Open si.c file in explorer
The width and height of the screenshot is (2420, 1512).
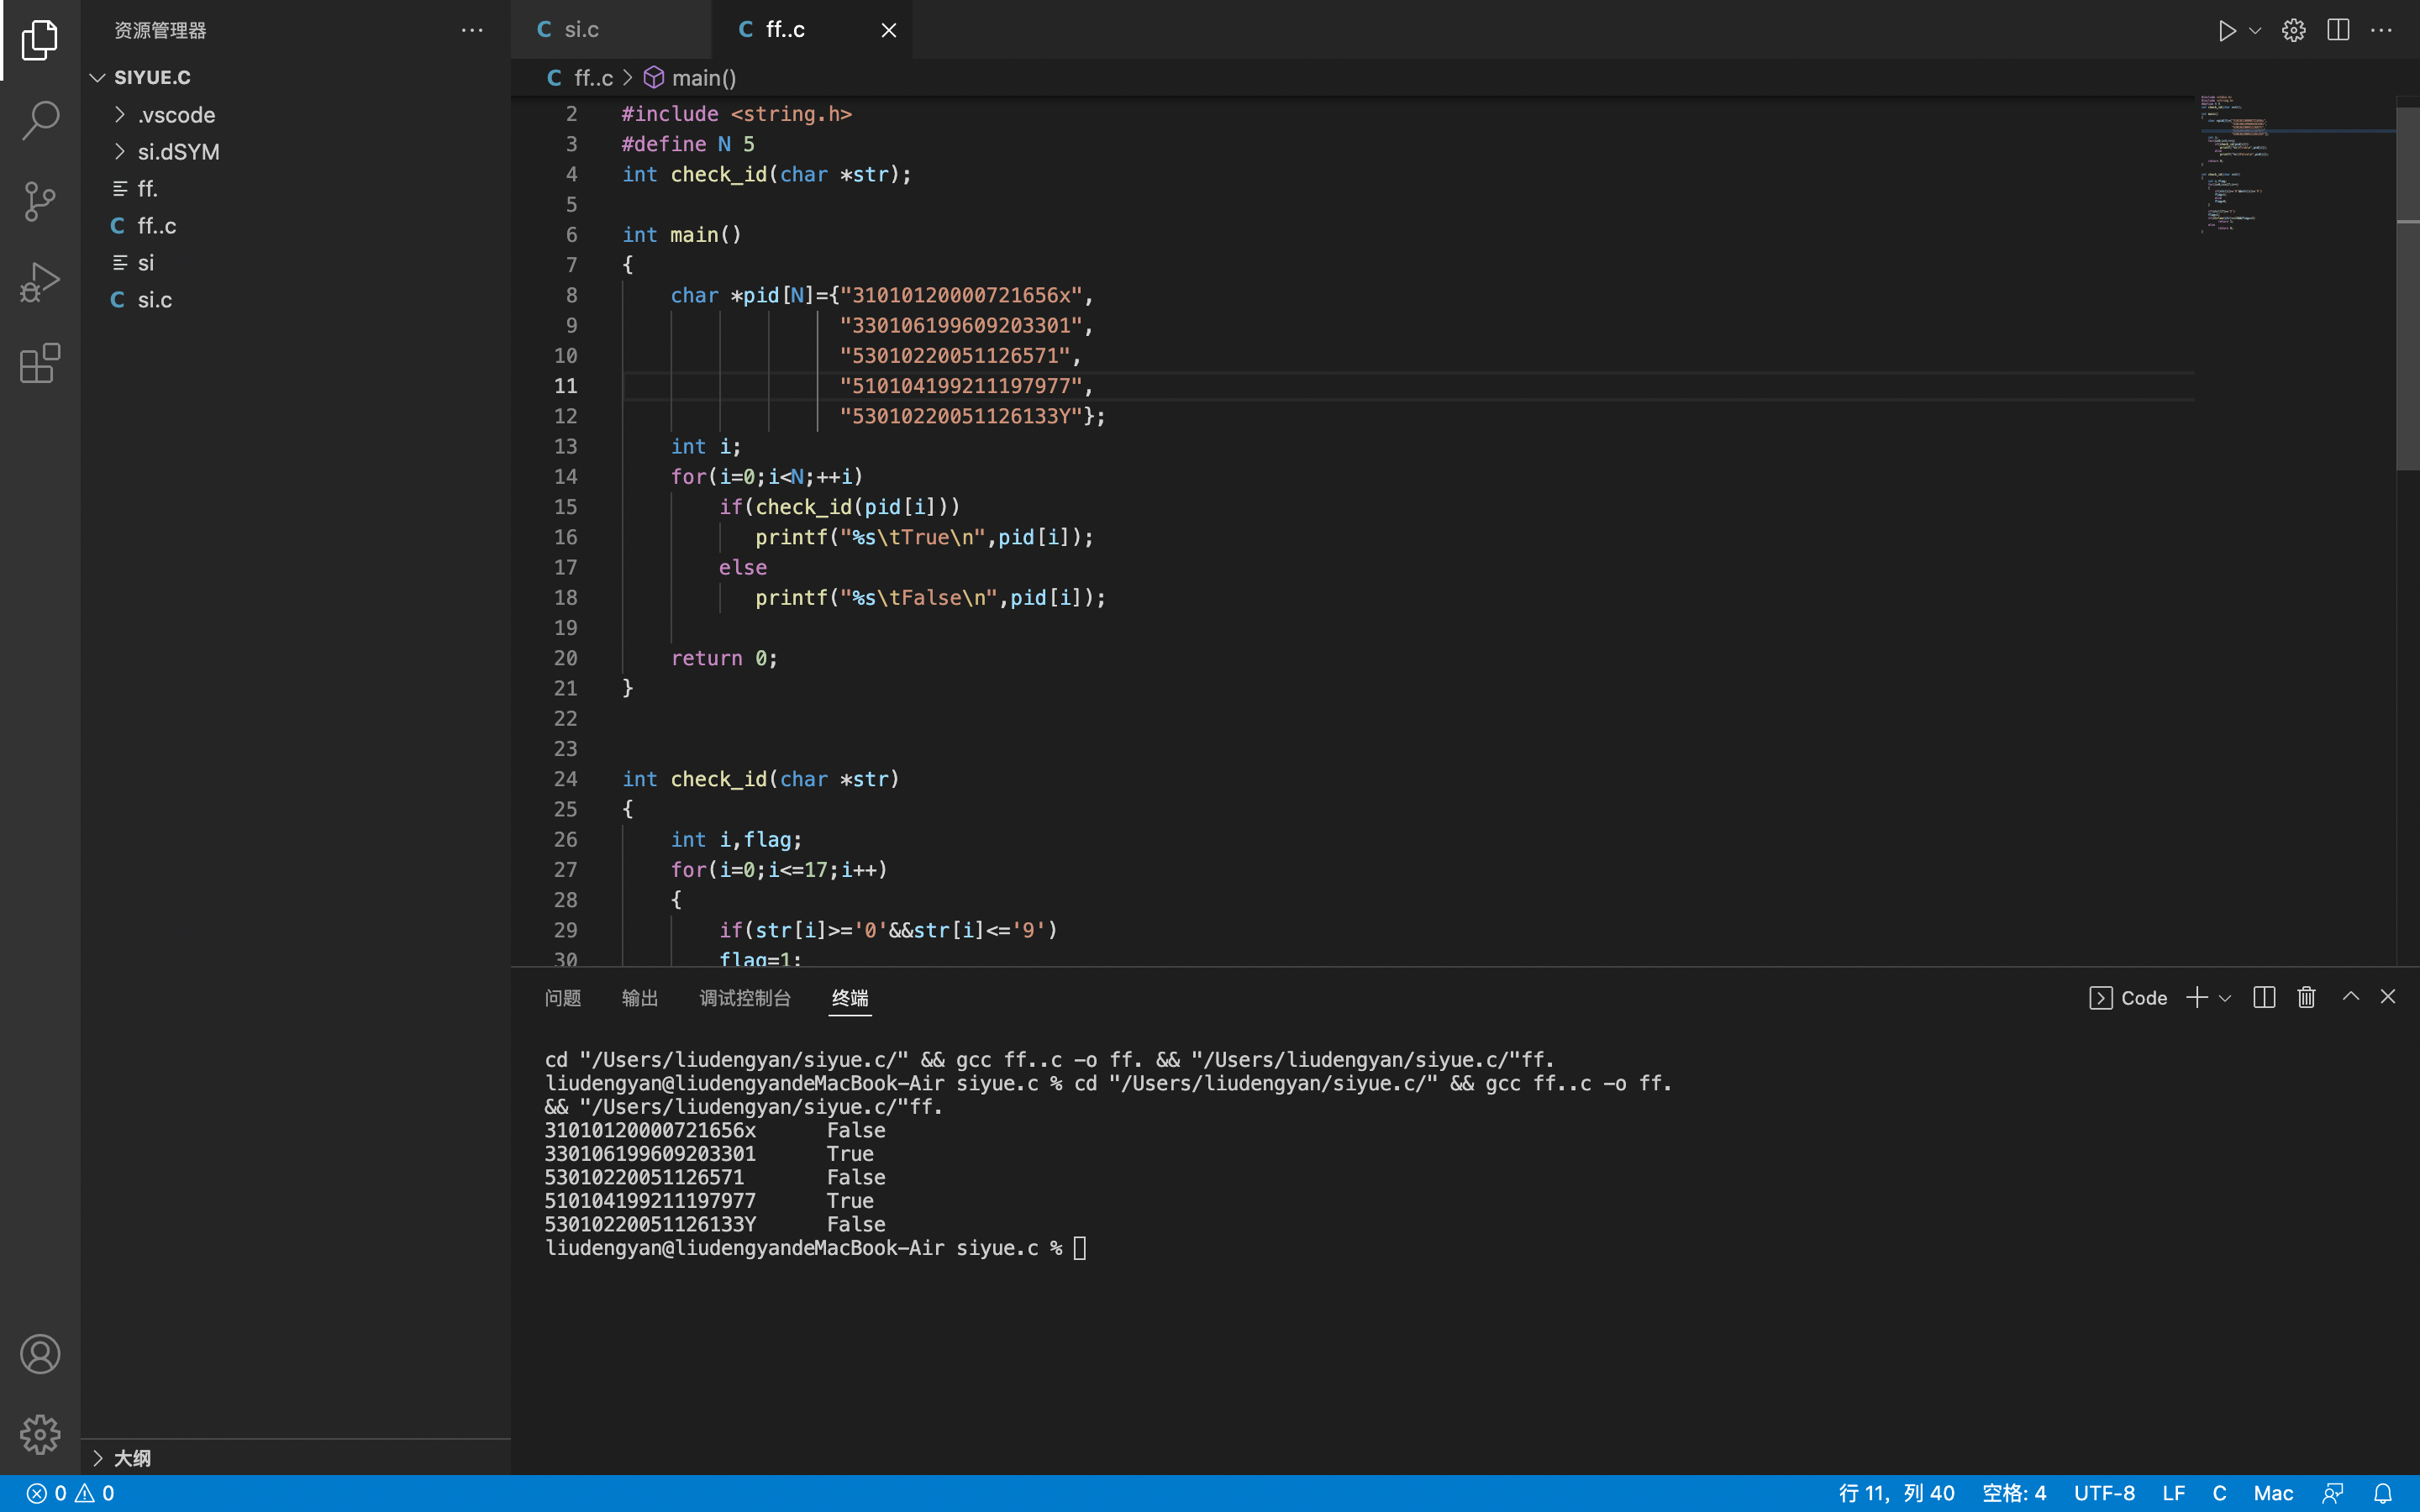tap(154, 300)
